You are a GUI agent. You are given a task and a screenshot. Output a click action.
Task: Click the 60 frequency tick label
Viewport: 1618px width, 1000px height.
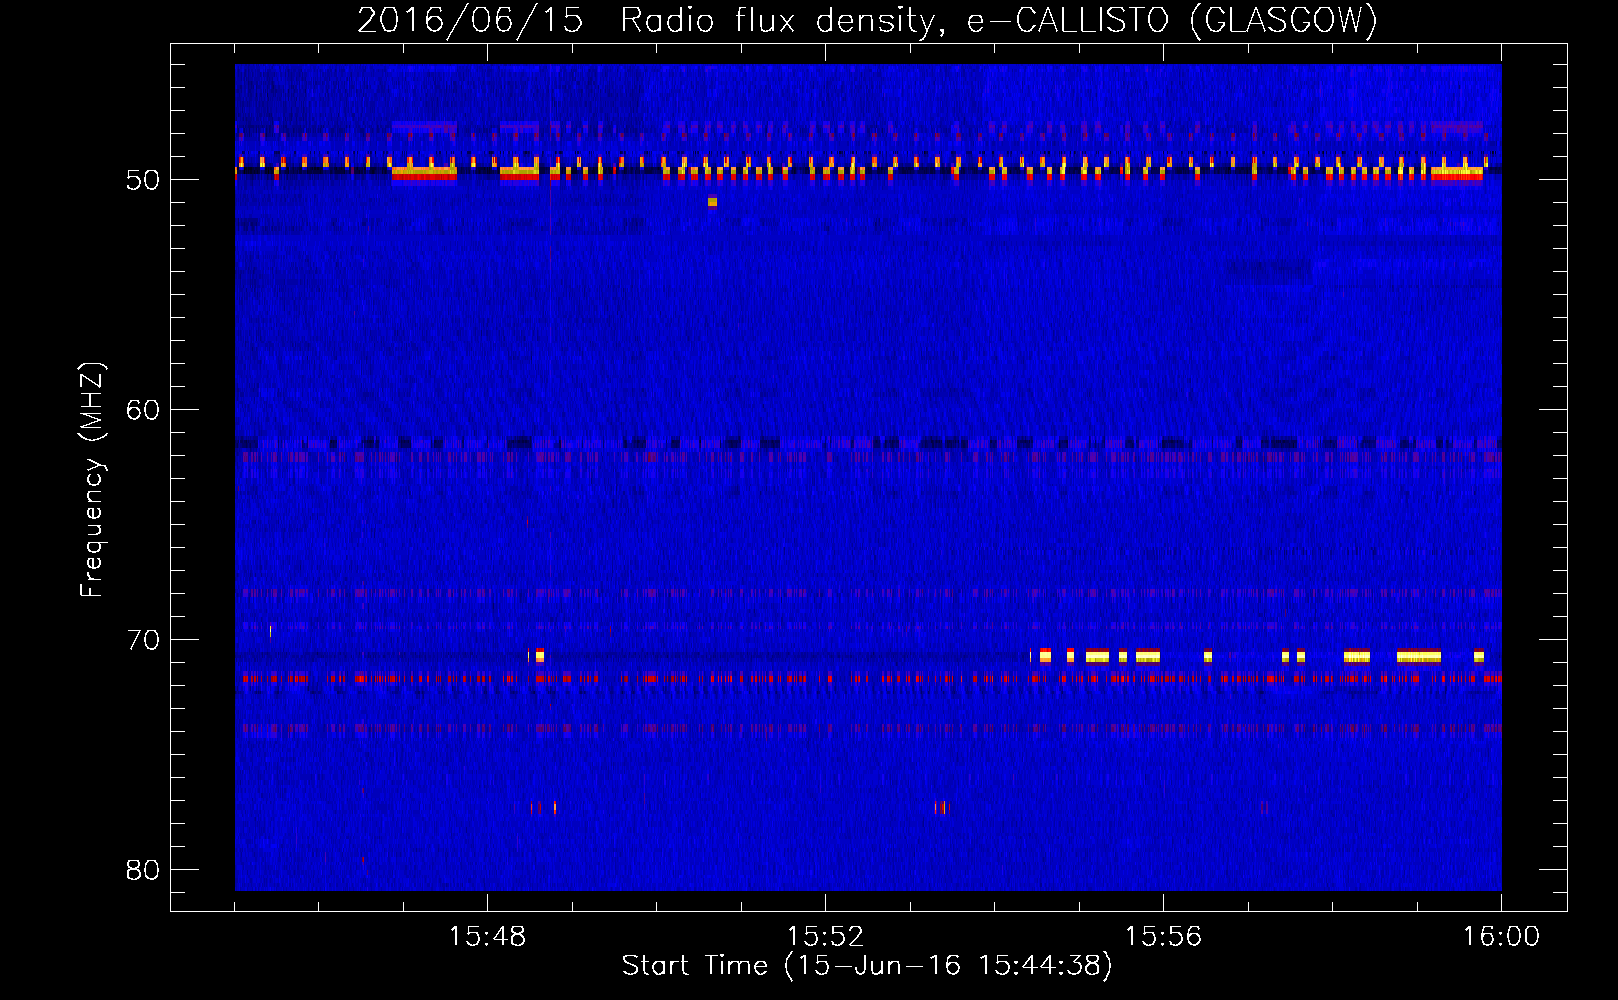coord(143,410)
